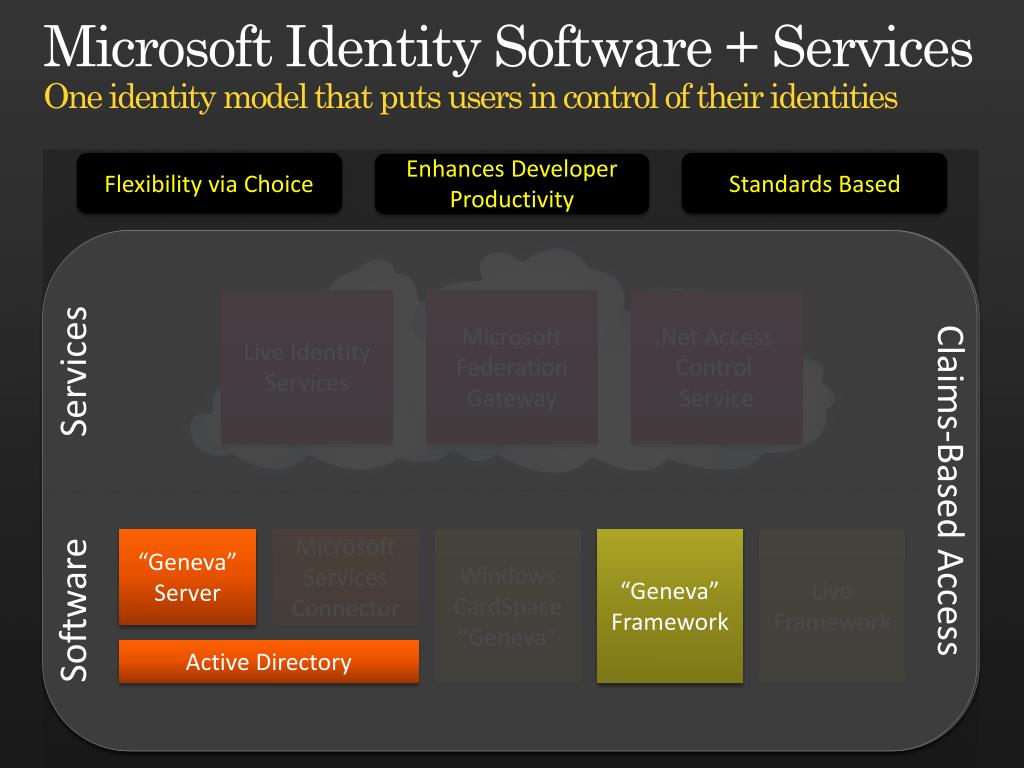Select the Enhances Developer Productivity box

[x=511, y=184]
